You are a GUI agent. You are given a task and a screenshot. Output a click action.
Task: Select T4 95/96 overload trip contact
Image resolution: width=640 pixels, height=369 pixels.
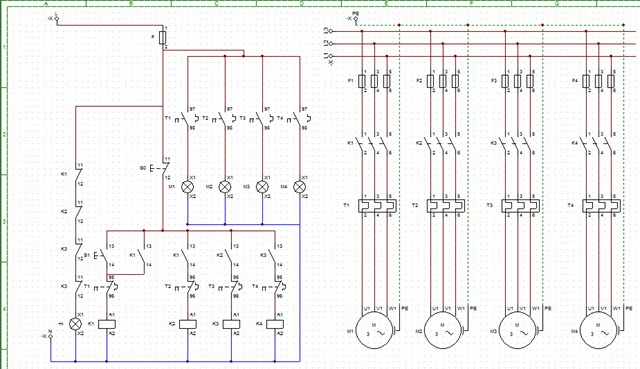(275, 287)
